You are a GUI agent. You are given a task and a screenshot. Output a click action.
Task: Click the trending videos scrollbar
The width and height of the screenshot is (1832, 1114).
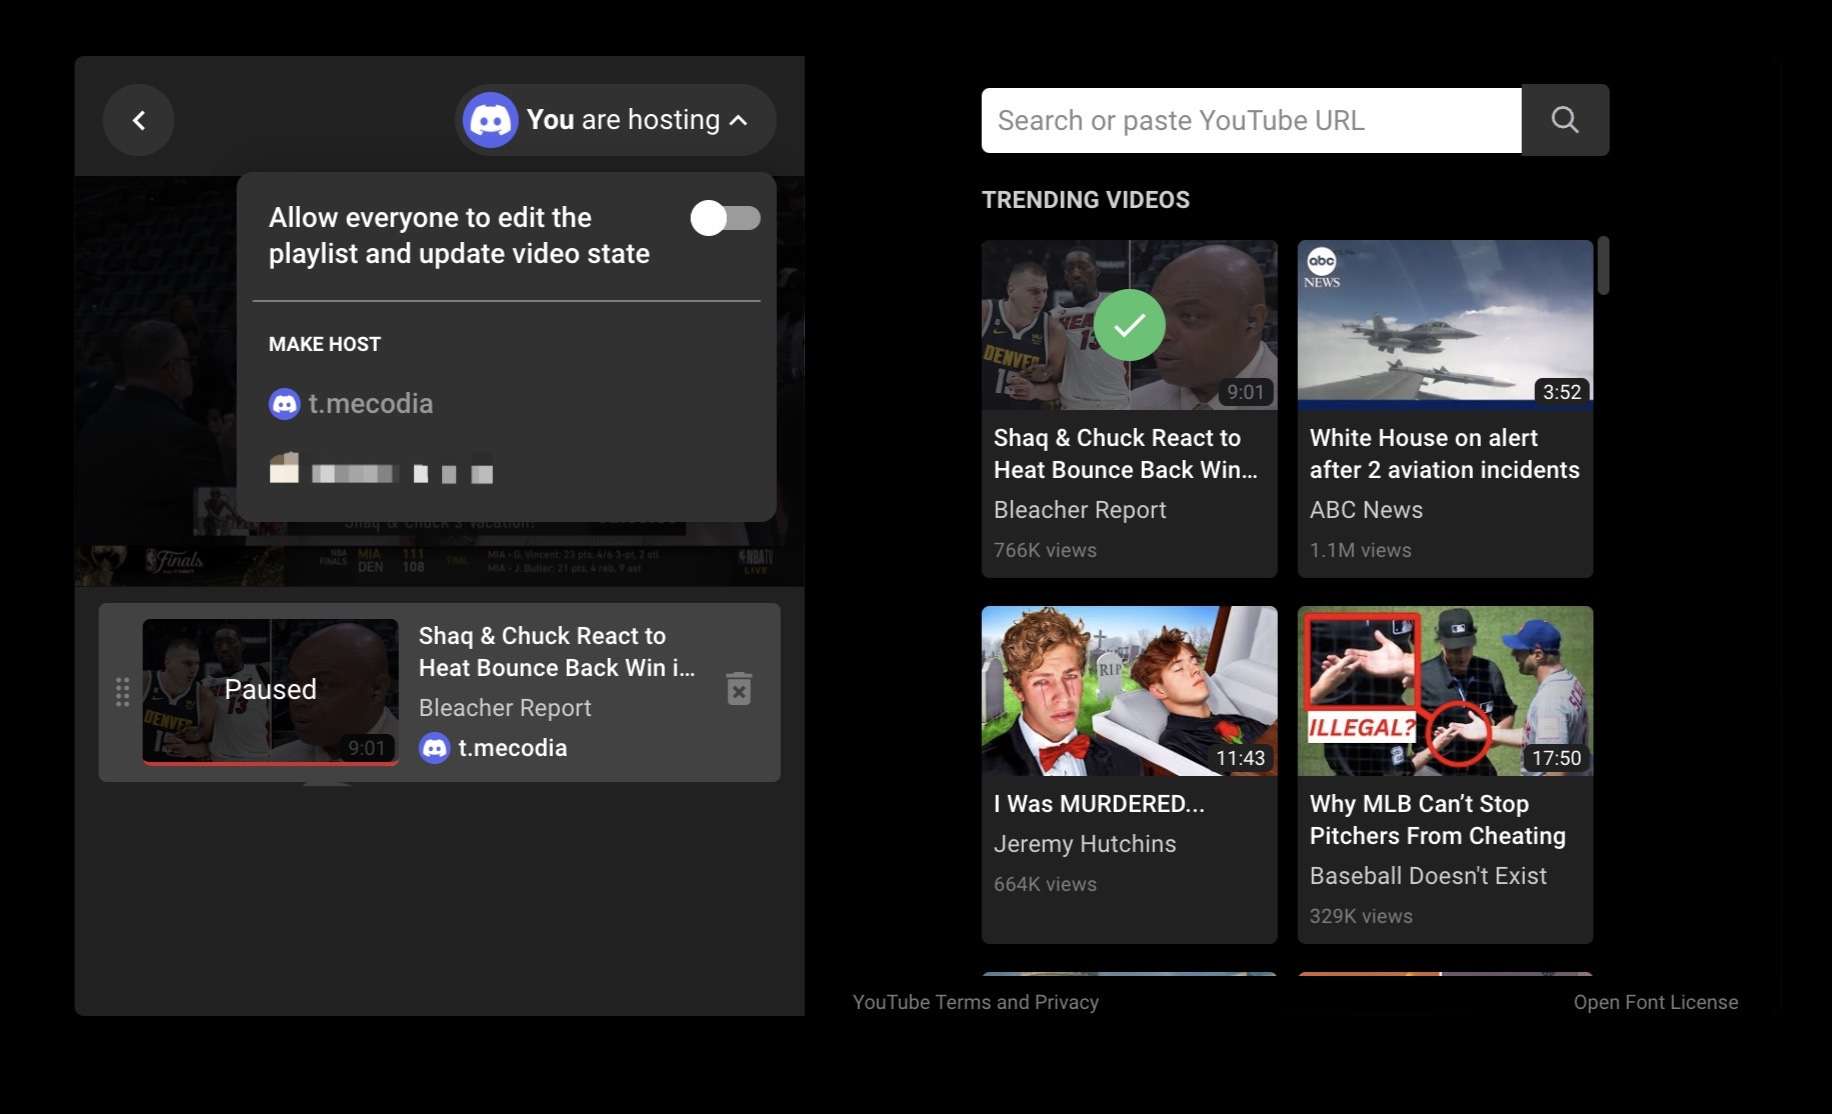[1603, 266]
